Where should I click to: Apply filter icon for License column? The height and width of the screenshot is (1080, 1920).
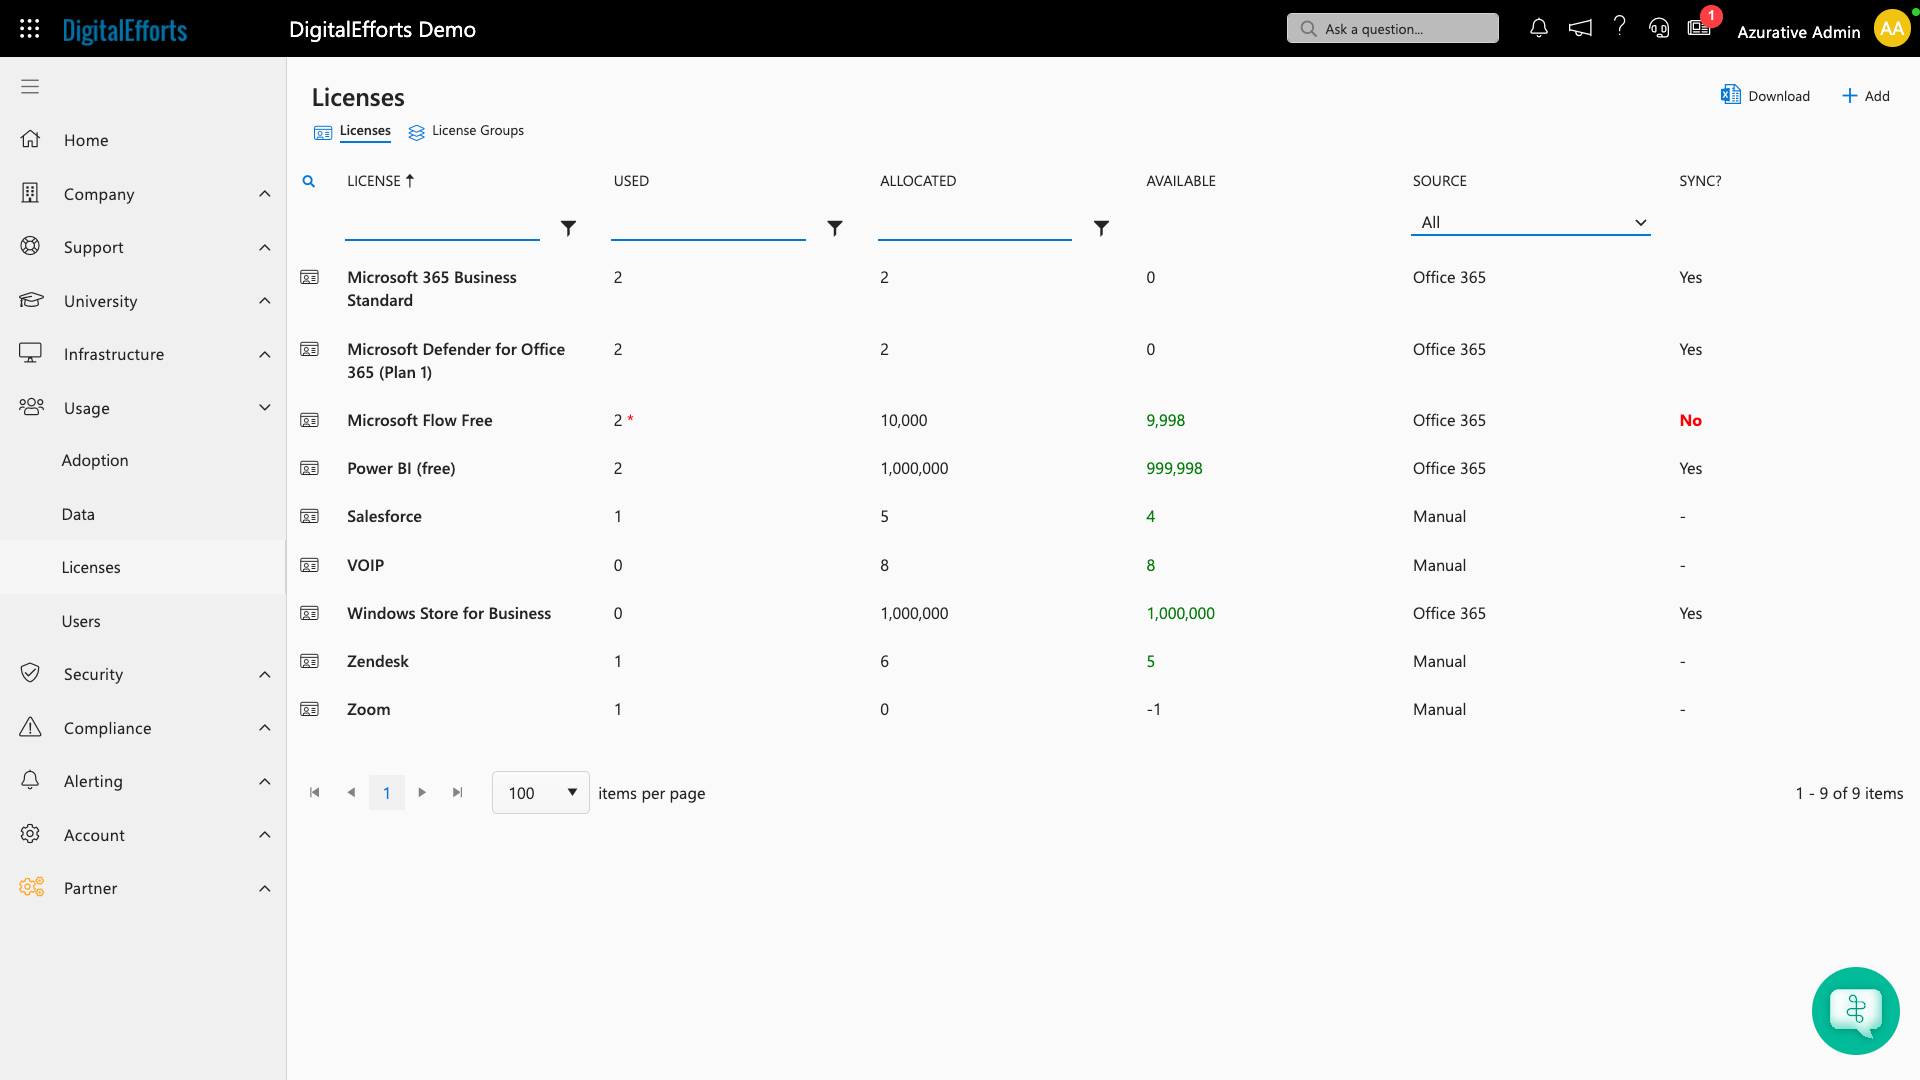pyautogui.click(x=568, y=228)
